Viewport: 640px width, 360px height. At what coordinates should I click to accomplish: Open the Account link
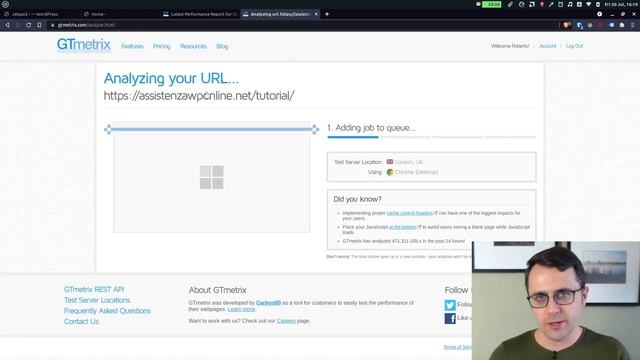coord(548,46)
